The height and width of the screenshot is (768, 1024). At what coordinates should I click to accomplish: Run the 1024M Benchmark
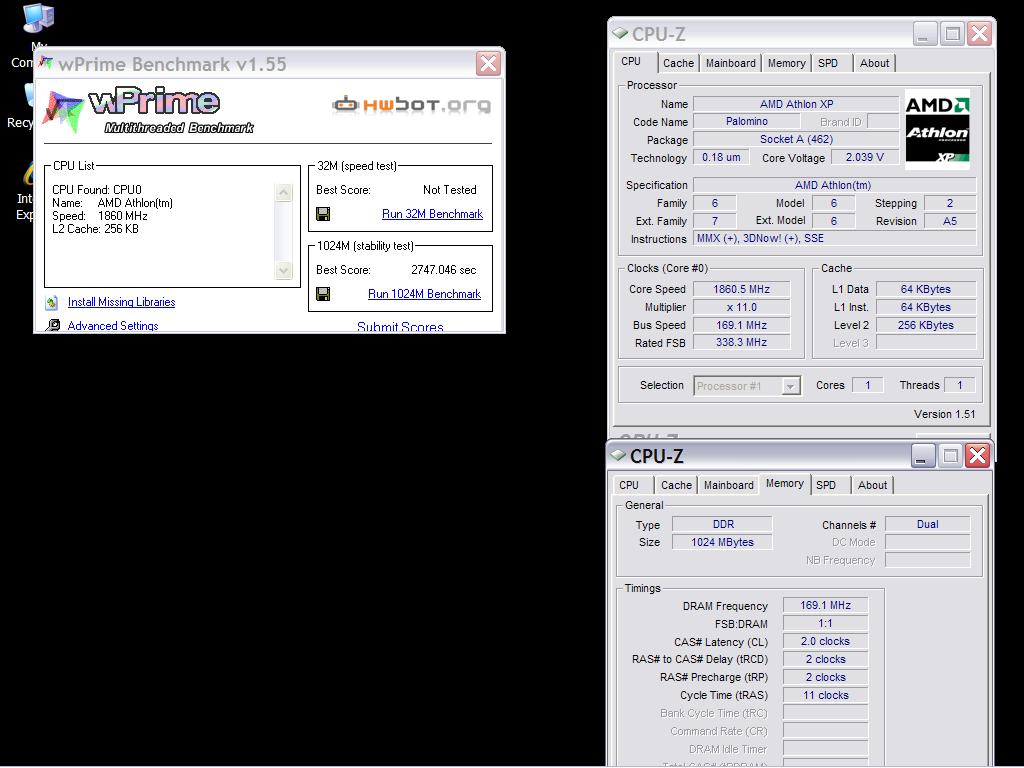pos(424,294)
